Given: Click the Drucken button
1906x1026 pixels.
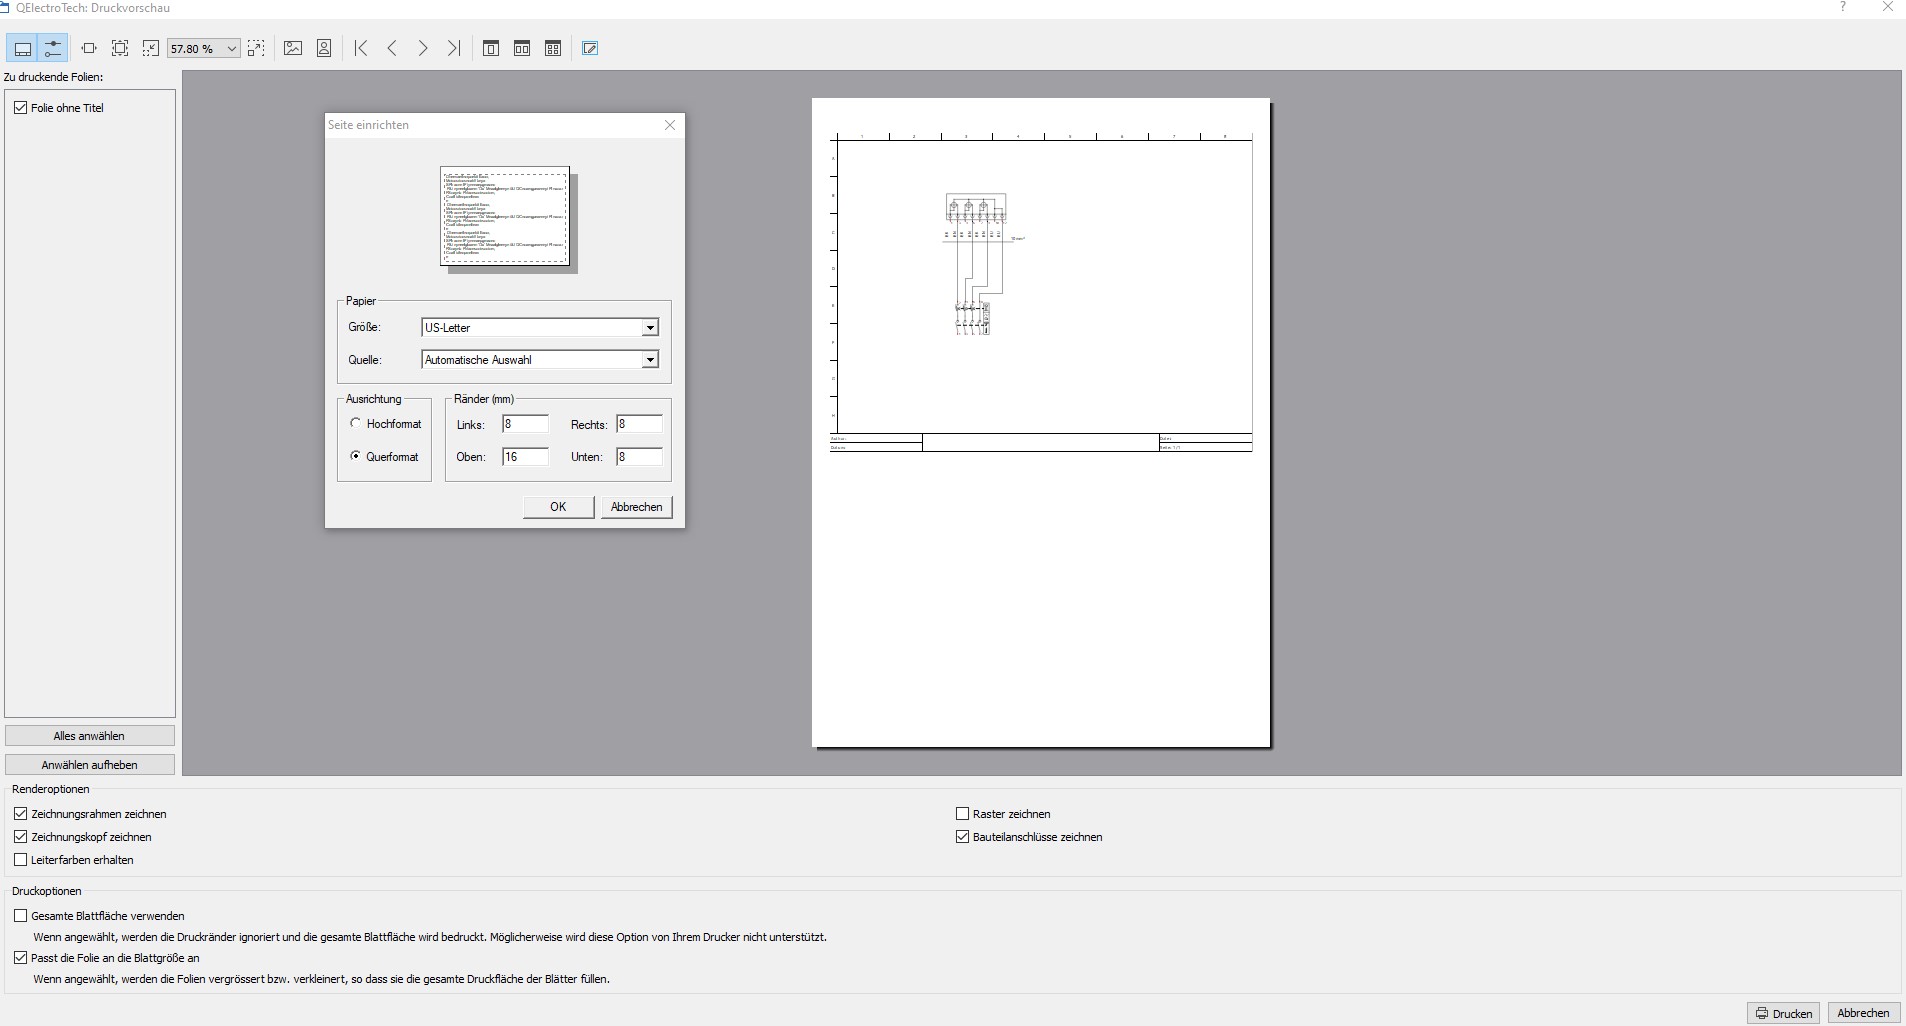Looking at the screenshot, I should pos(1784,1013).
